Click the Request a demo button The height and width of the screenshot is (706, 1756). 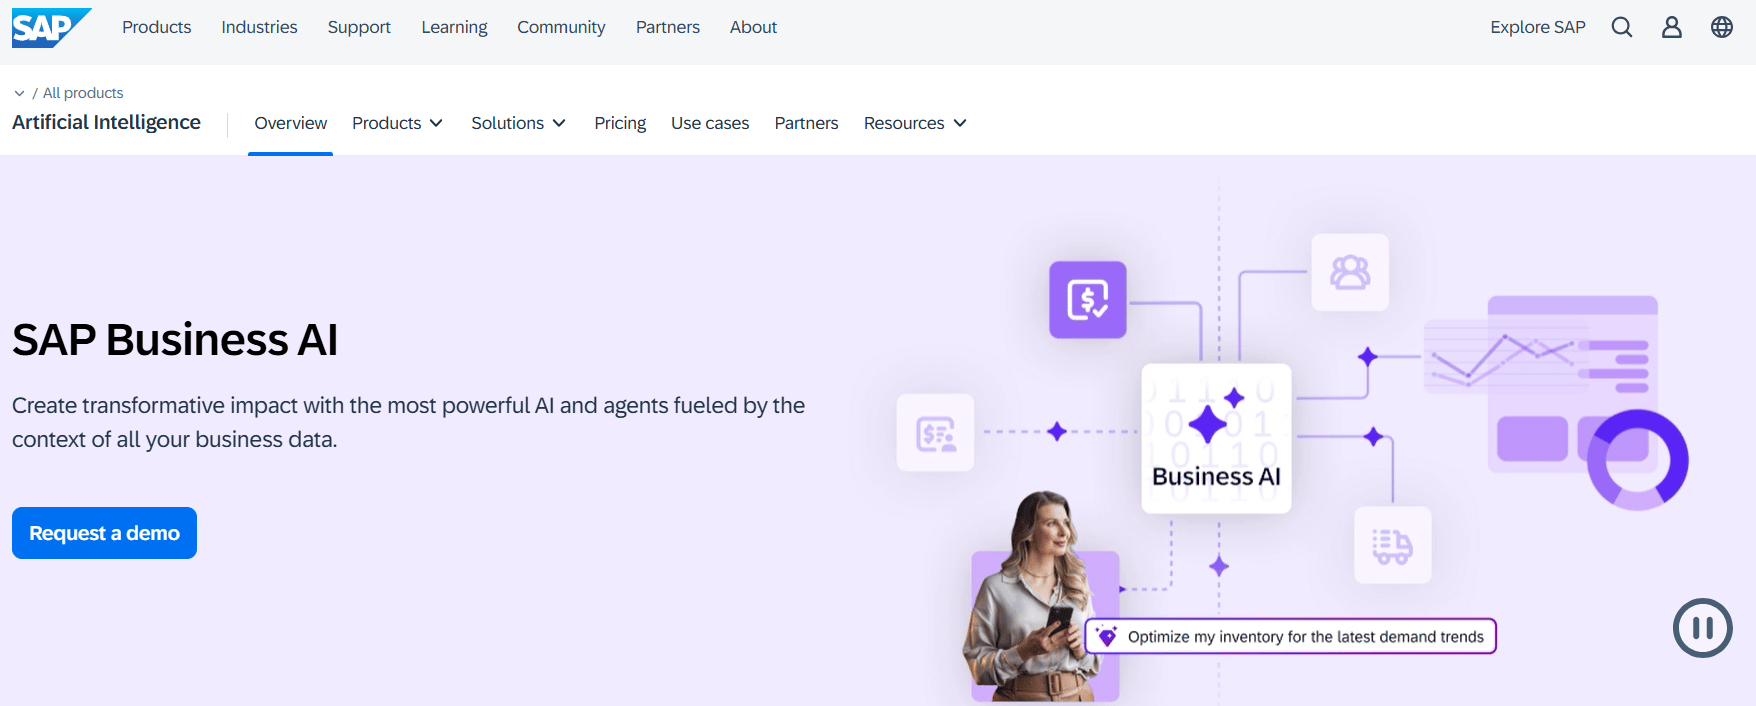(x=104, y=533)
